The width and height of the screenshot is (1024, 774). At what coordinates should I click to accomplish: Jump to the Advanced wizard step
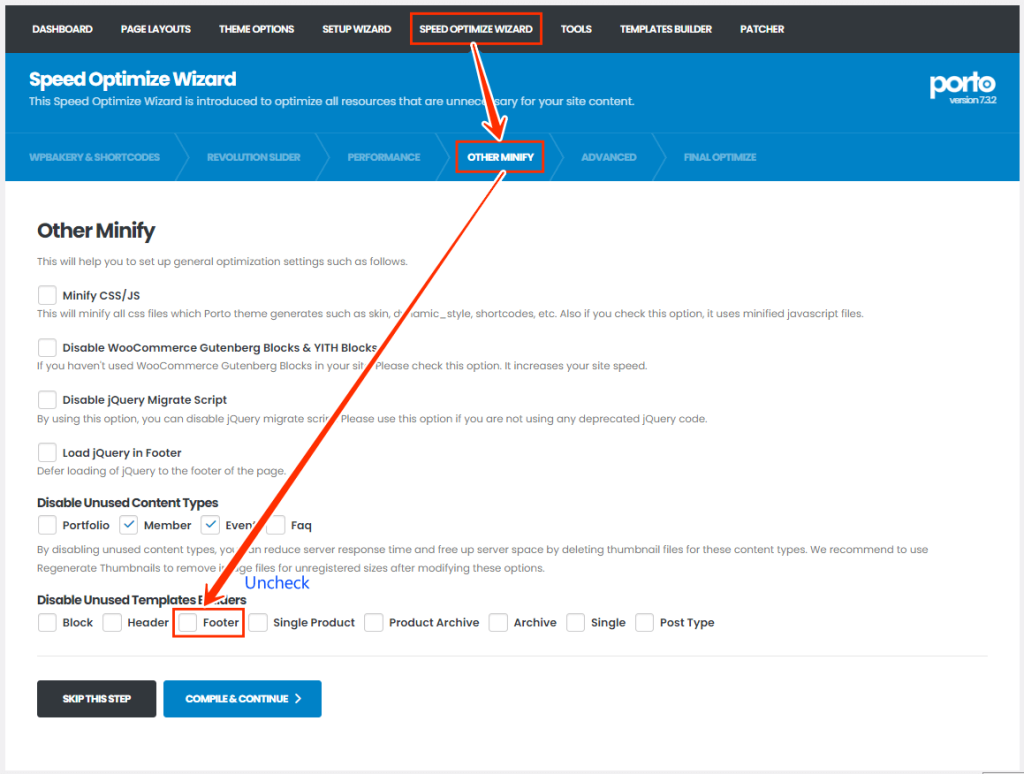coord(608,157)
